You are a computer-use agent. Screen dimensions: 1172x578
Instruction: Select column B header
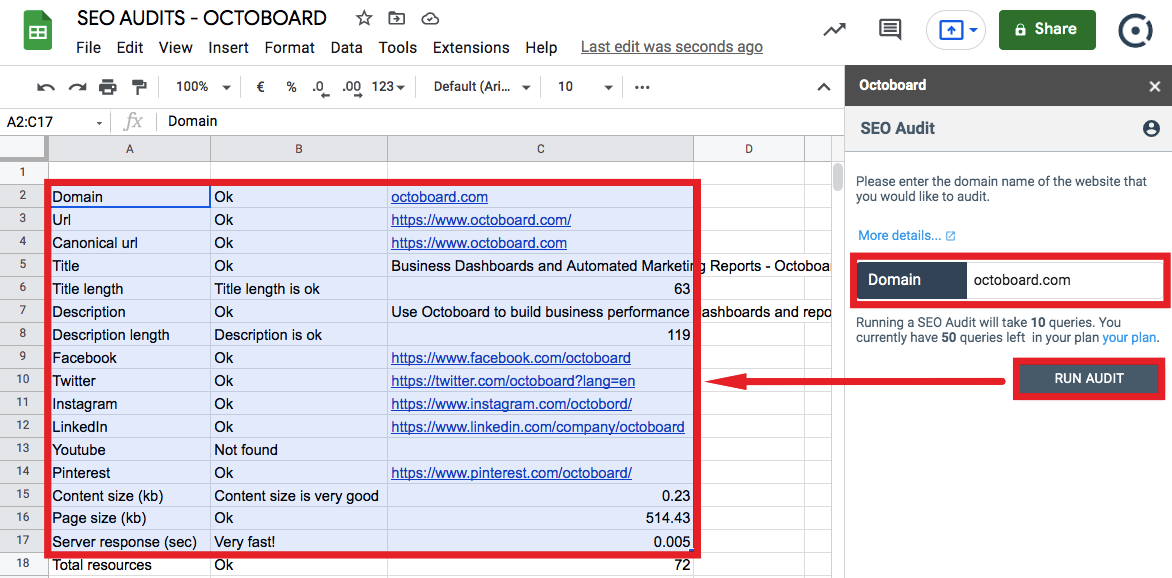(298, 150)
